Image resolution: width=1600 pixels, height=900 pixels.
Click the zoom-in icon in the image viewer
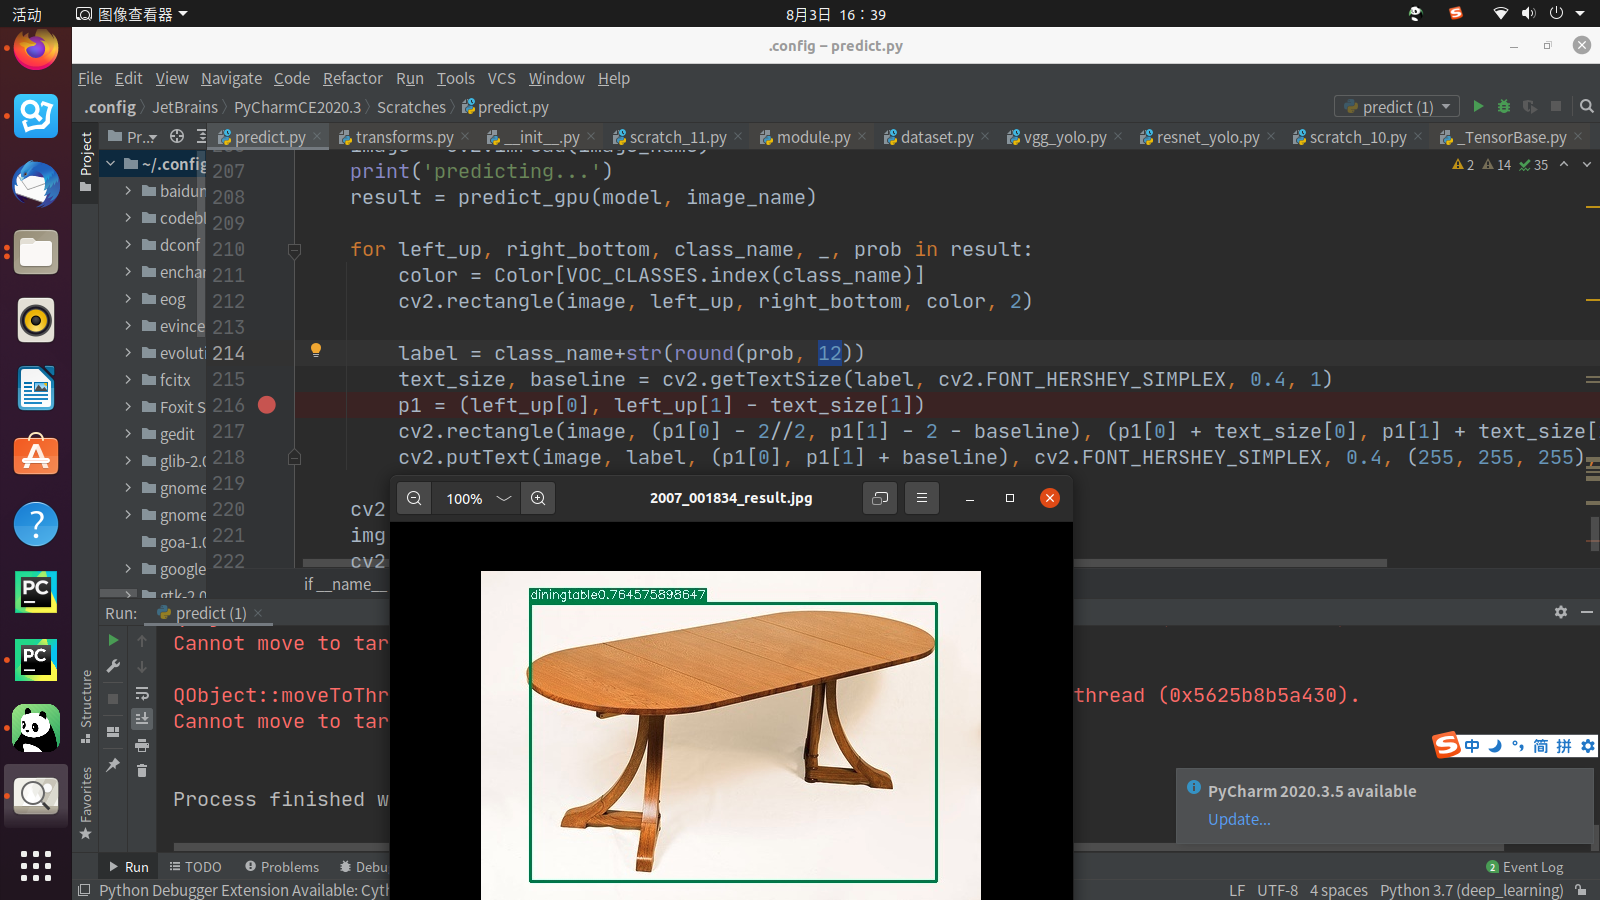tap(538, 498)
